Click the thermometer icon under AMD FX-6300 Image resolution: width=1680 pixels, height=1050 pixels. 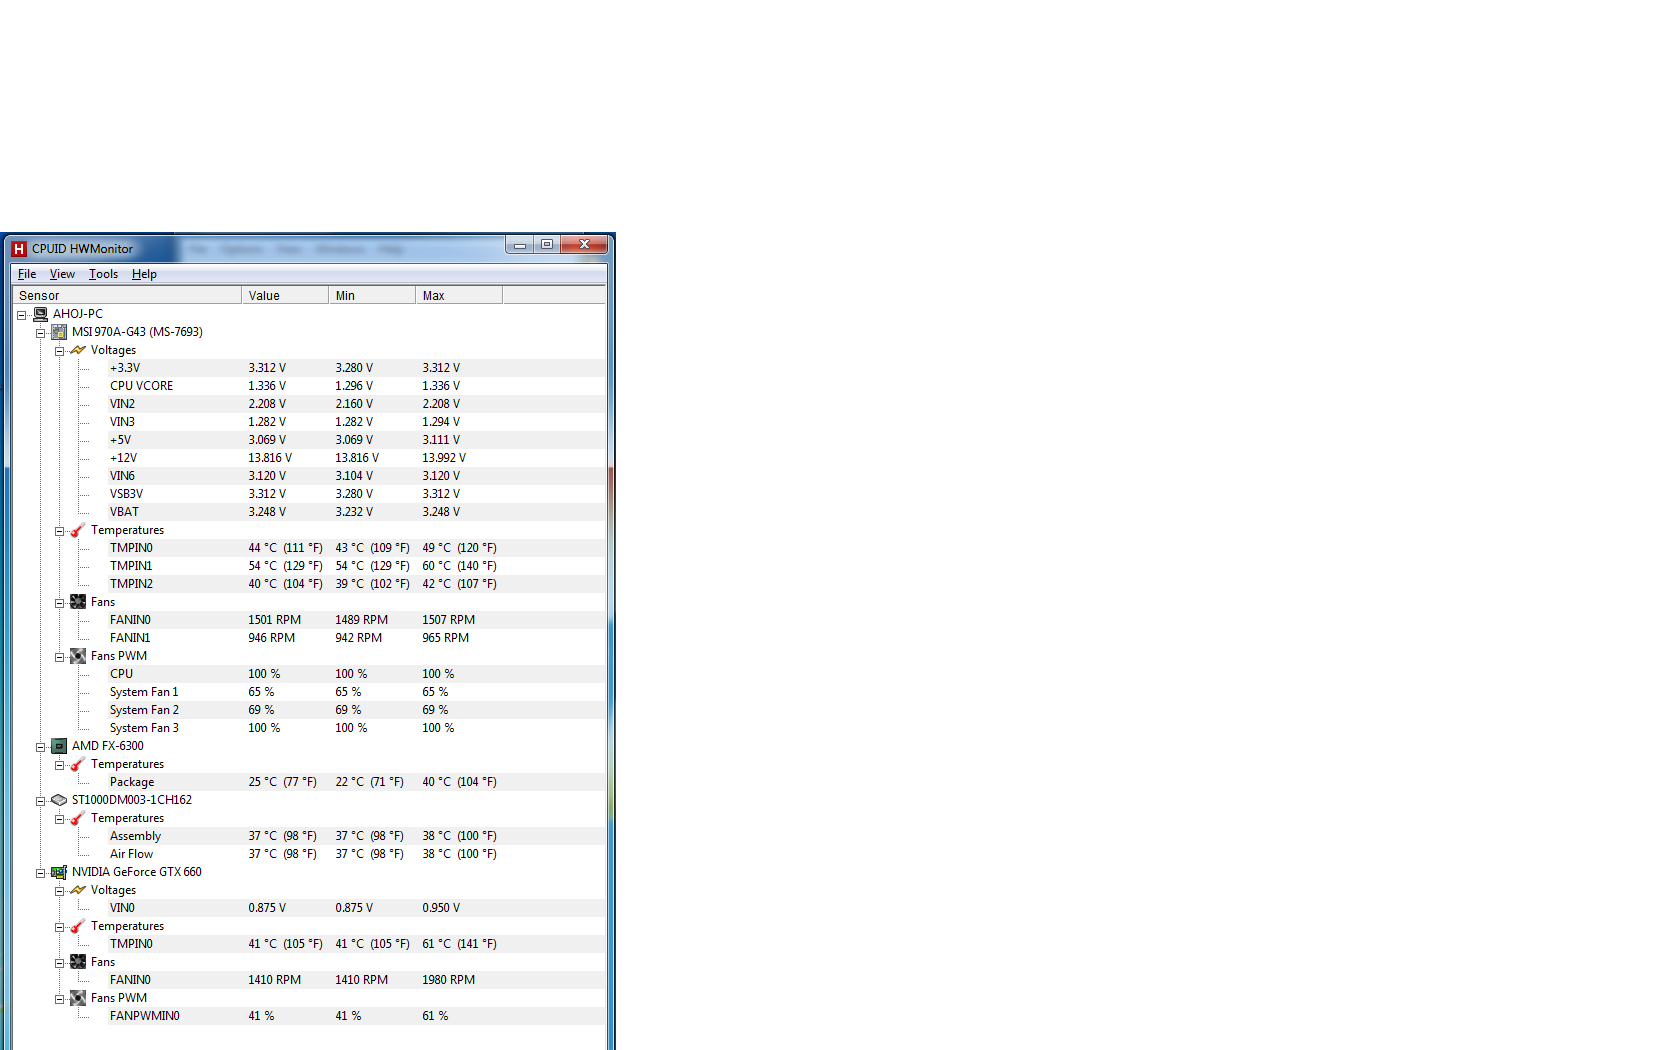(x=78, y=764)
